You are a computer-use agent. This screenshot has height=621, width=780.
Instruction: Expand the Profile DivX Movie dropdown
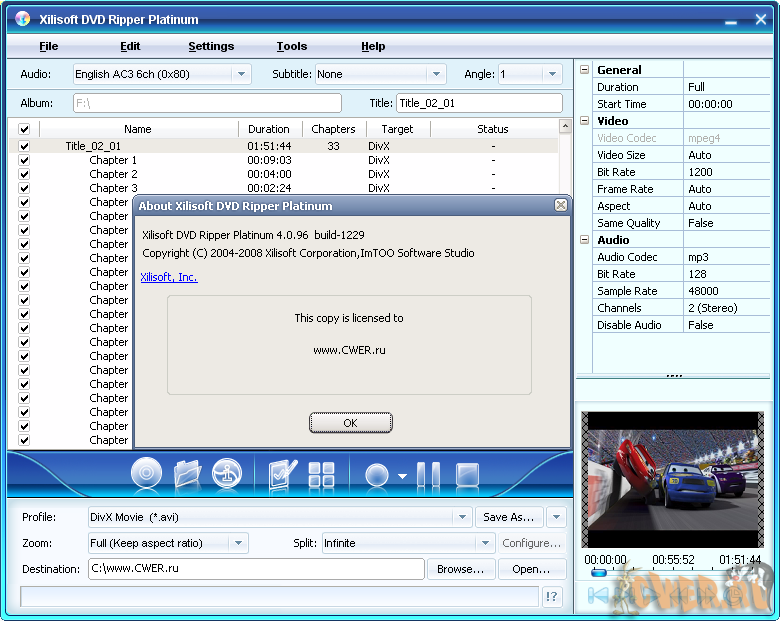point(461,517)
